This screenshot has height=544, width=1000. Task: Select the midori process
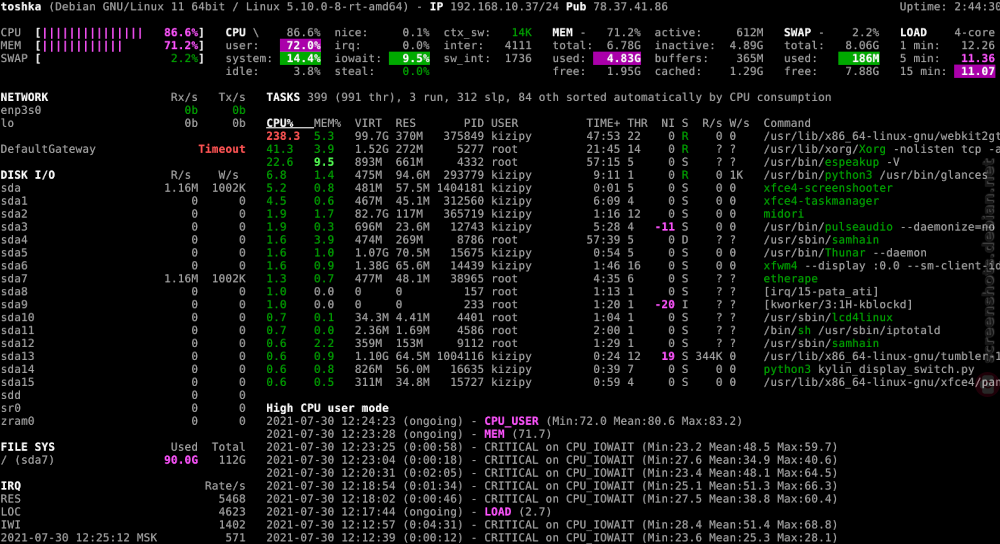pyautogui.click(x=783, y=214)
